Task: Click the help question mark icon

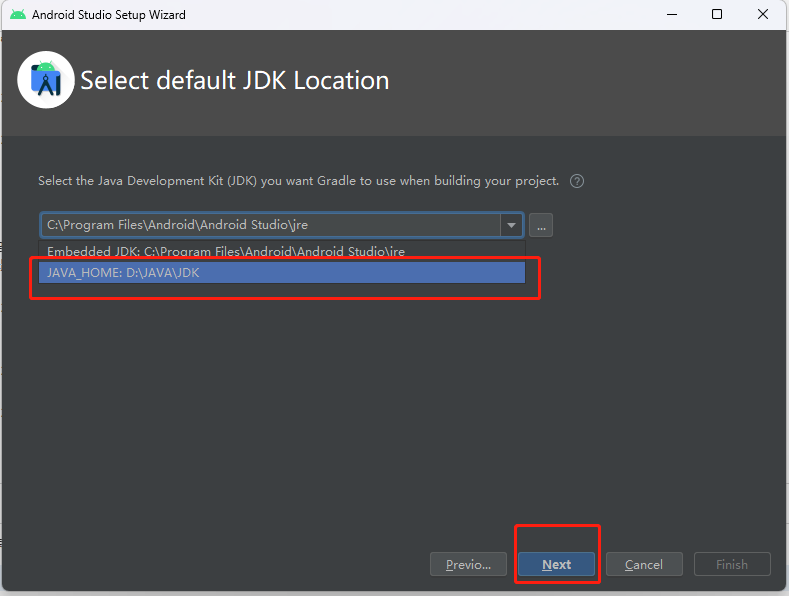Action: pos(577,182)
